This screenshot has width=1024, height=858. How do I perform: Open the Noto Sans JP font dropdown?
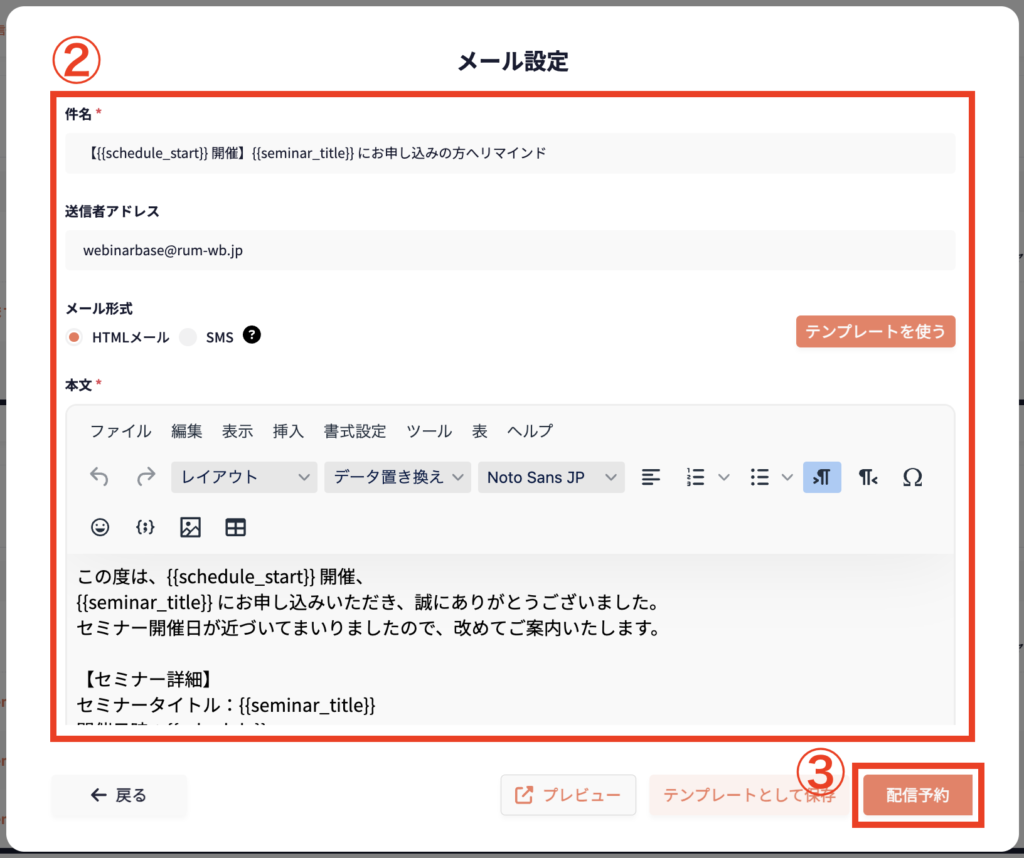pyautogui.click(x=551, y=477)
